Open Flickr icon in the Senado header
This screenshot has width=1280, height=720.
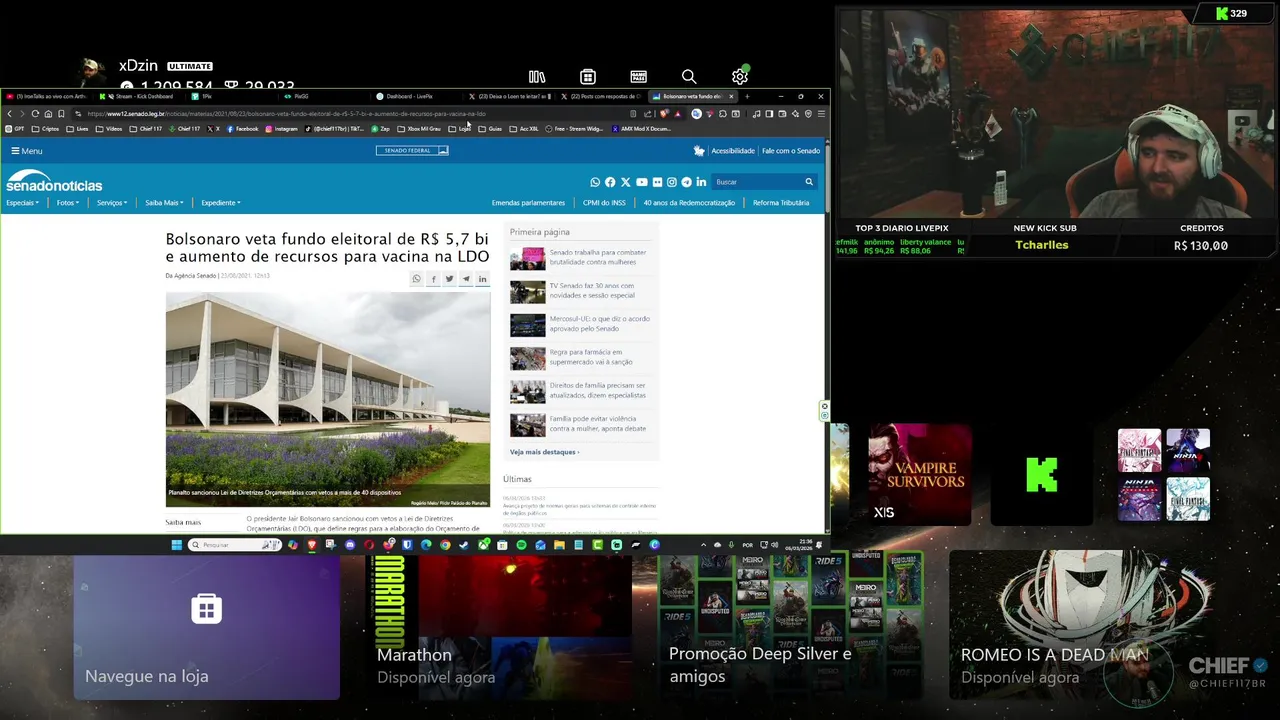coord(656,182)
